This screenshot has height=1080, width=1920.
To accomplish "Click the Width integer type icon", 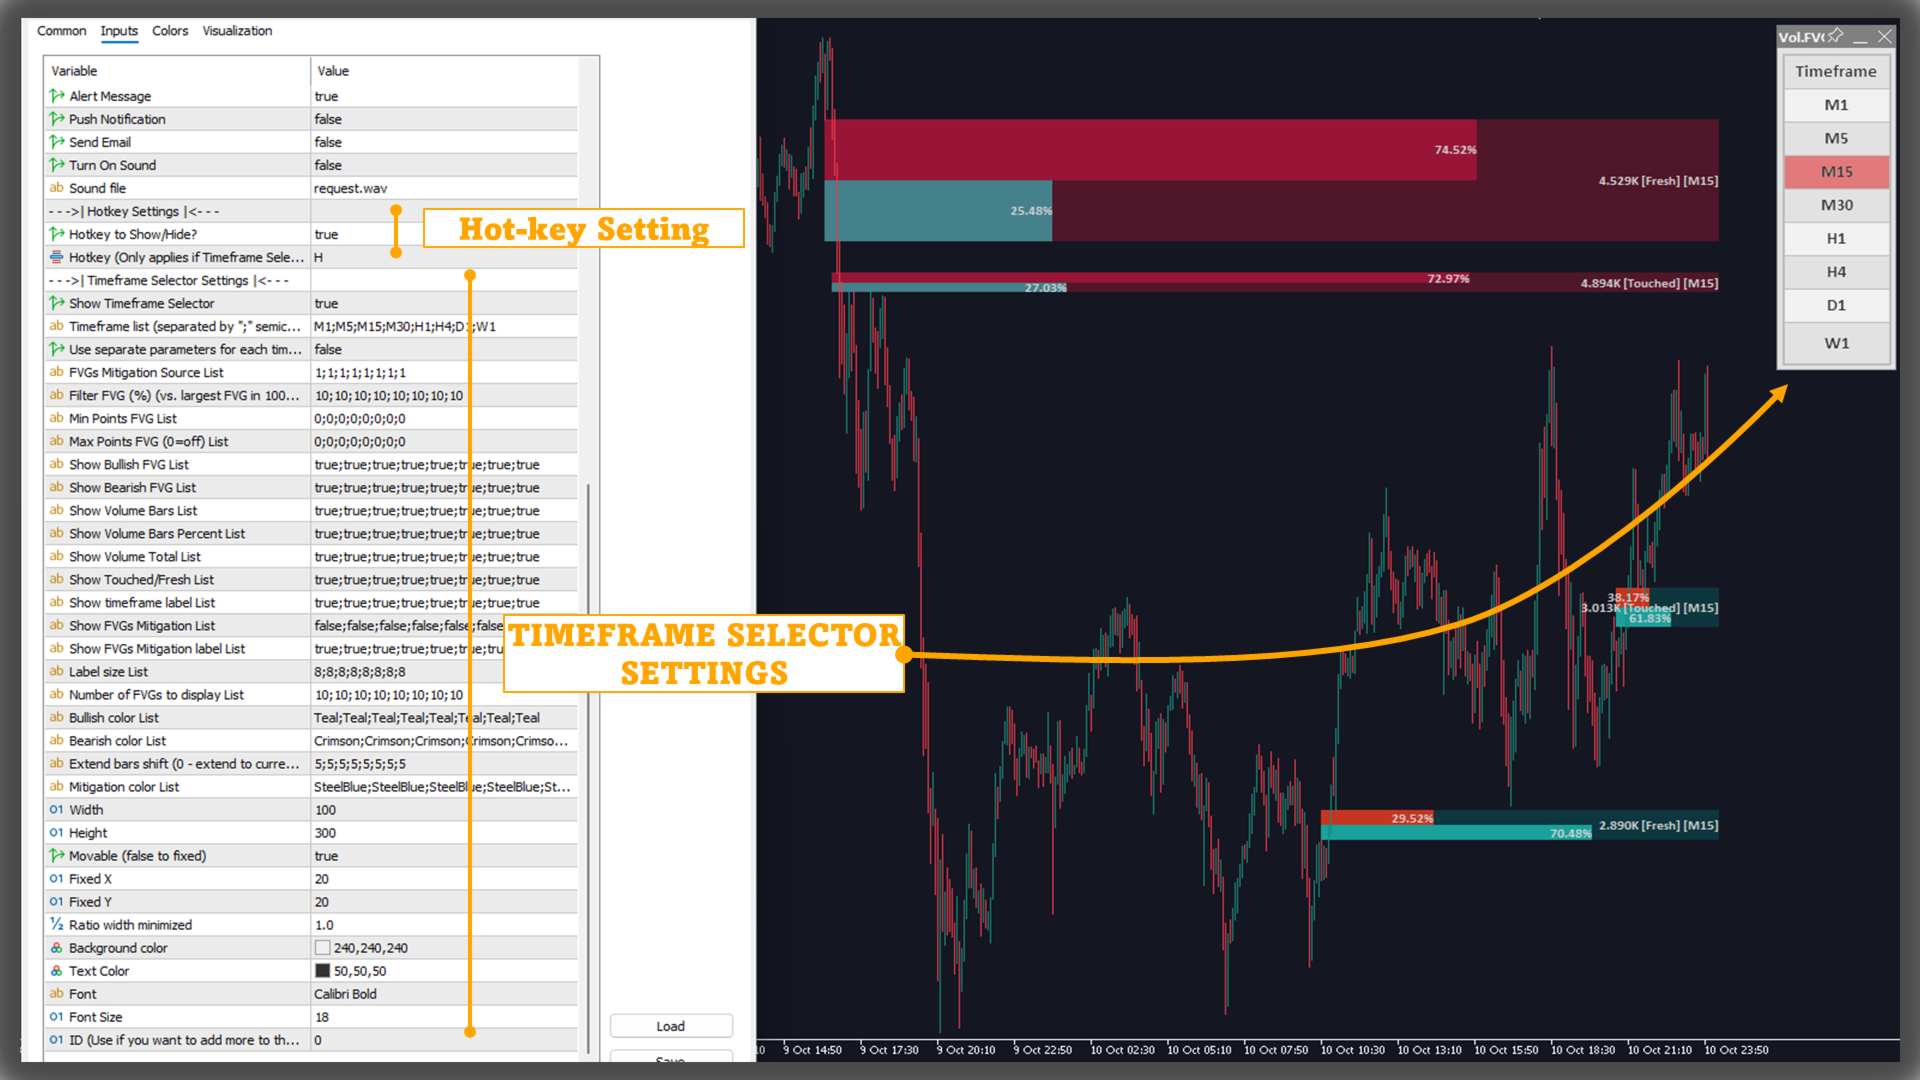I will point(57,810).
